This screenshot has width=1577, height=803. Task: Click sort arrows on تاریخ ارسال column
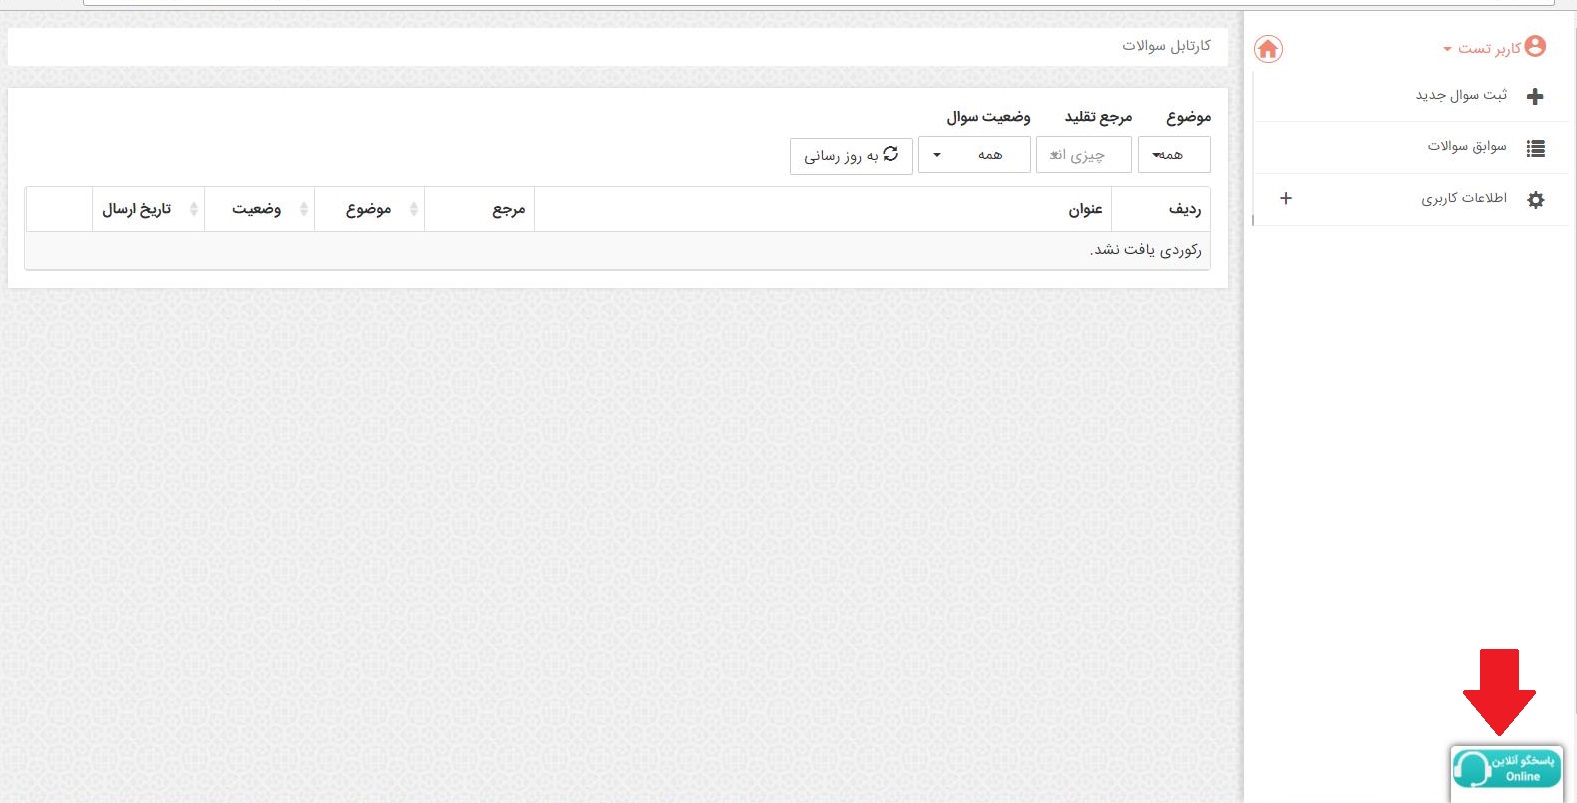click(x=194, y=209)
